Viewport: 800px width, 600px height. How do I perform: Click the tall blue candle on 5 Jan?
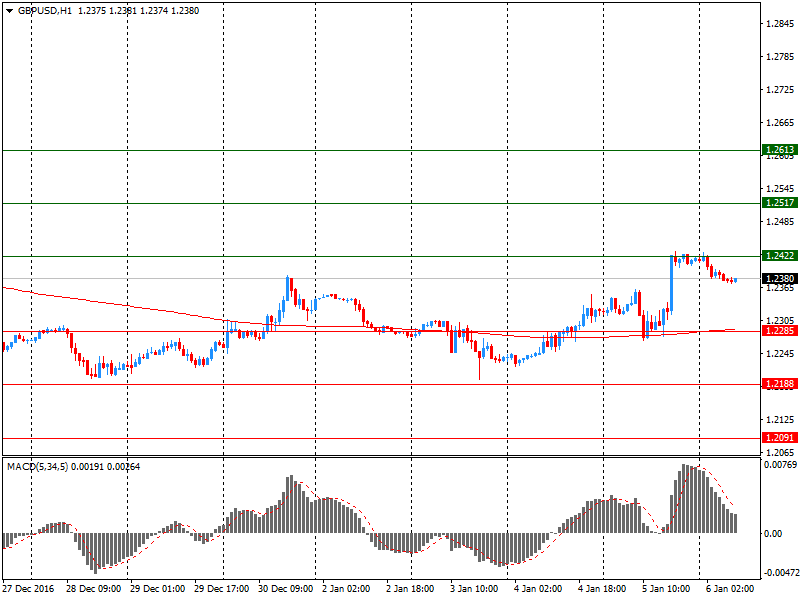click(x=671, y=283)
